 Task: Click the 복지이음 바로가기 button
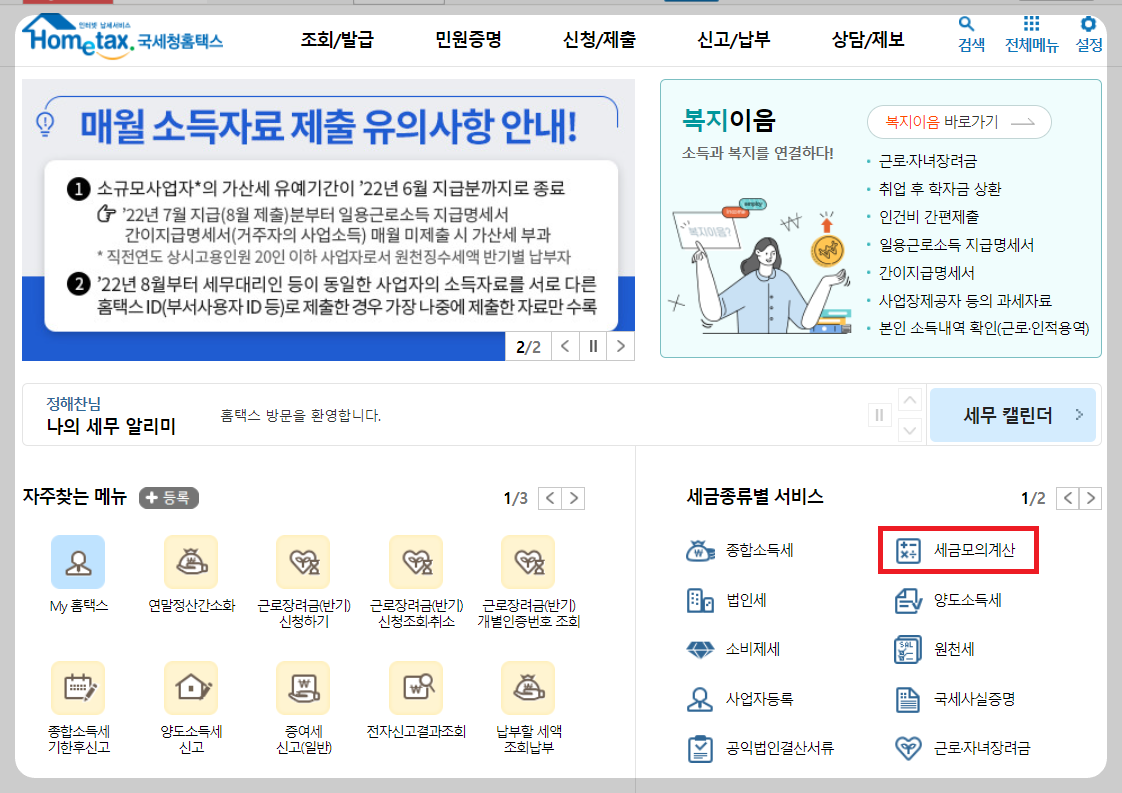tap(956, 121)
